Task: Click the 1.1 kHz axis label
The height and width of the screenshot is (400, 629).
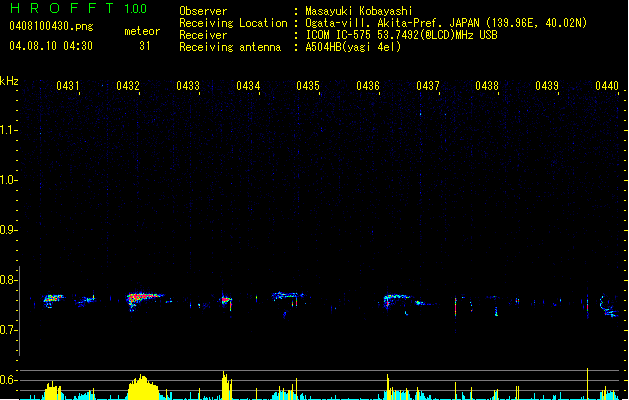Action: [x=8, y=130]
